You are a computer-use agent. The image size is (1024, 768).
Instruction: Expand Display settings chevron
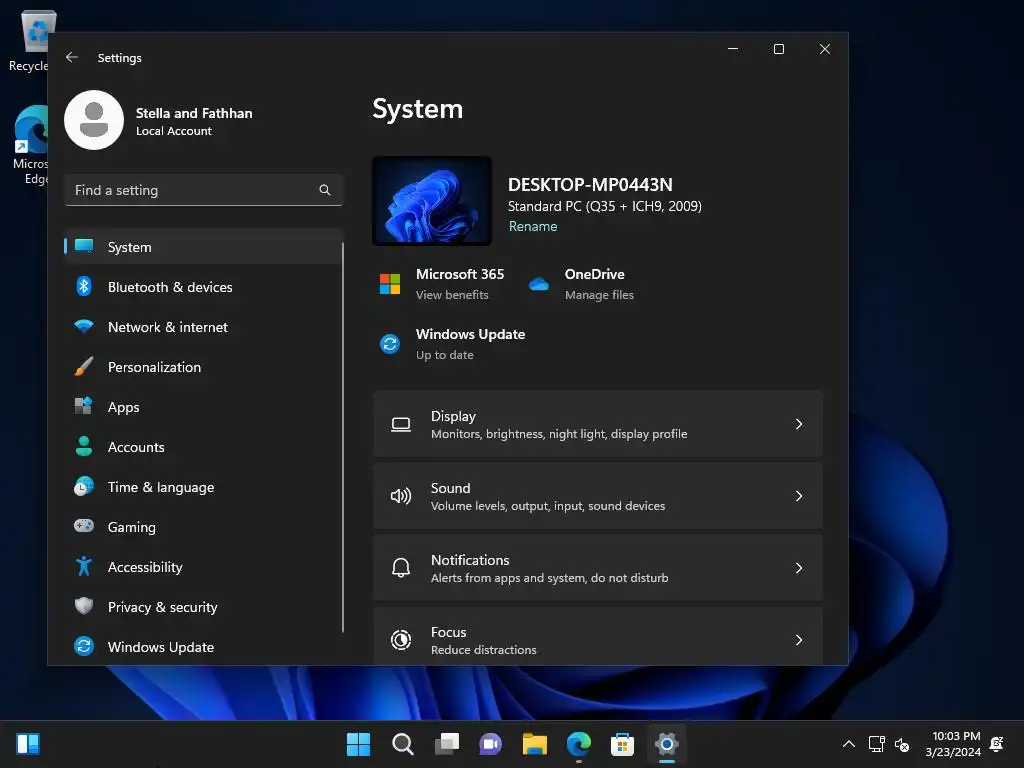pyautogui.click(x=799, y=424)
